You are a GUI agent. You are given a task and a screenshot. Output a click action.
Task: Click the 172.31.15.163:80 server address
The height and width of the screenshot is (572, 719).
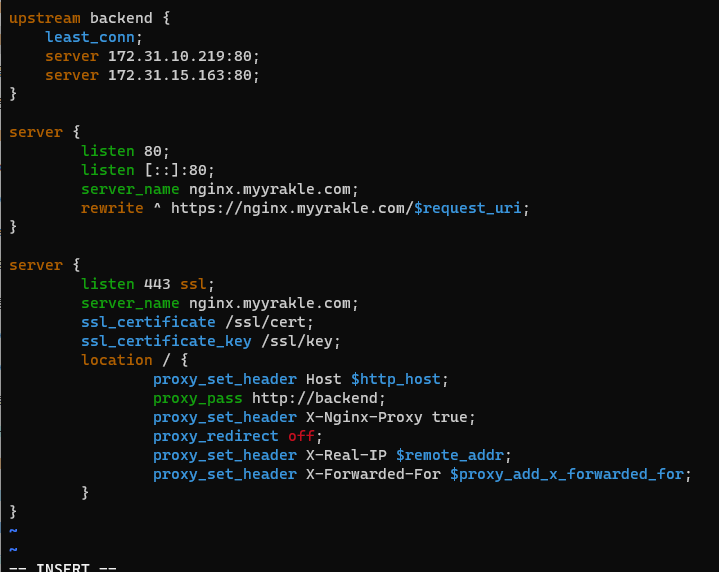pyautogui.click(x=184, y=75)
